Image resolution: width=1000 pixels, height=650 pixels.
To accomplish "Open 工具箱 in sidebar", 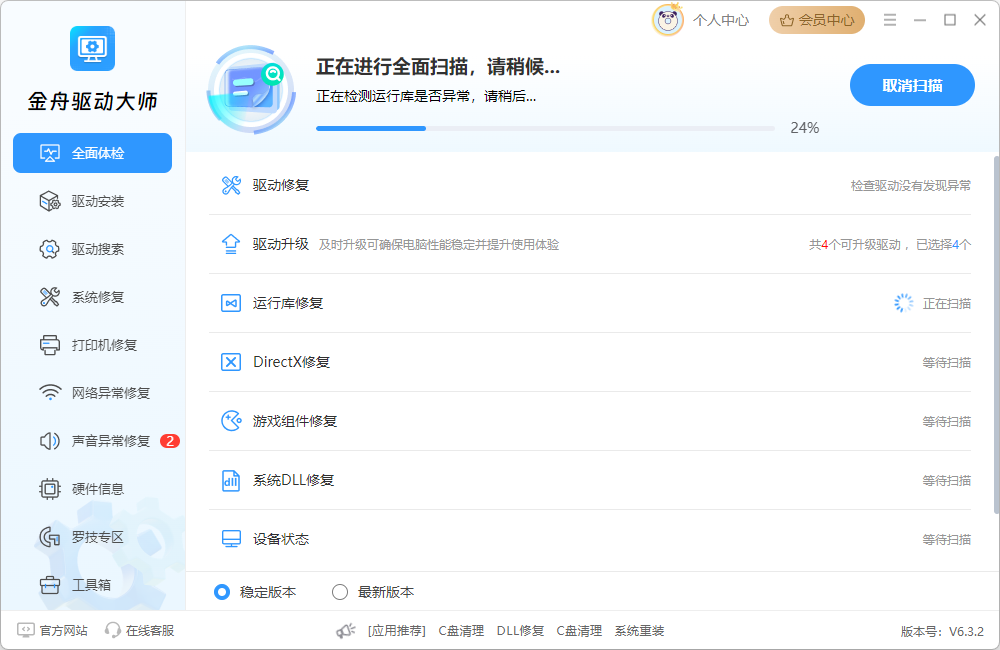I will click(92, 585).
